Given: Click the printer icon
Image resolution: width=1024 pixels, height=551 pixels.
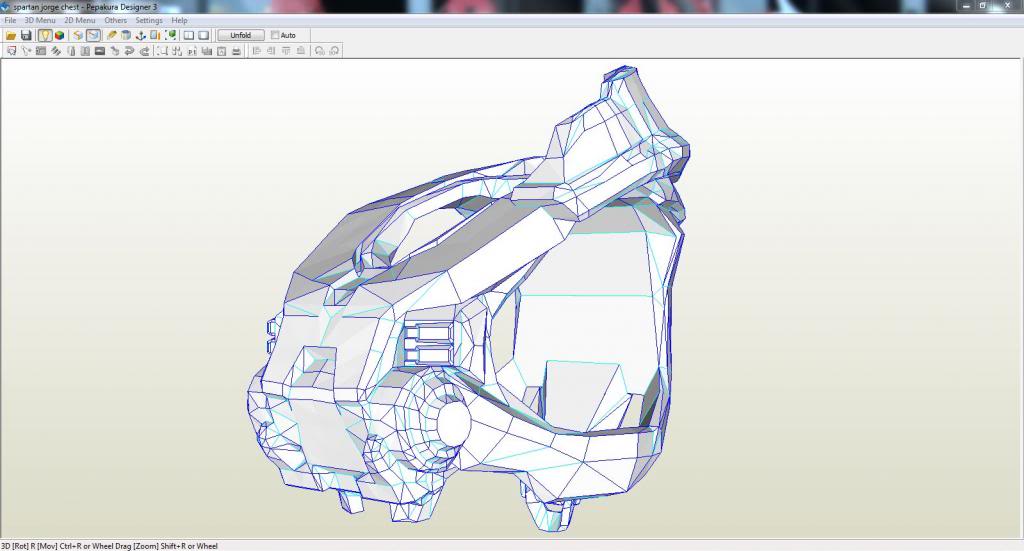Looking at the screenshot, I should pos(236,51).
